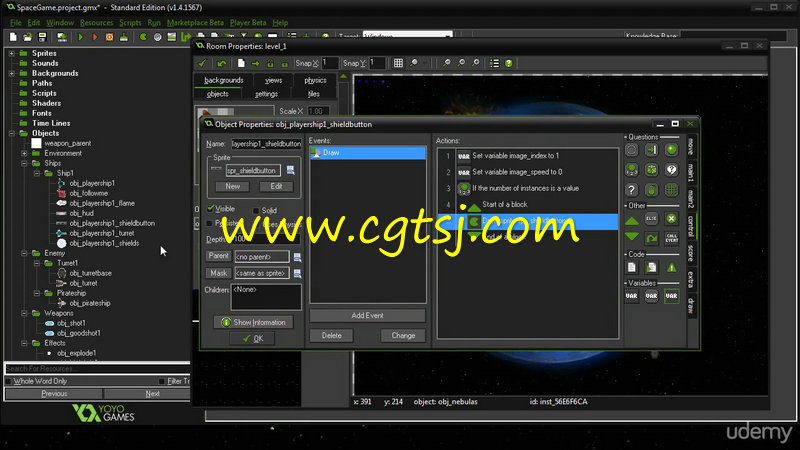This screenshot has width=800, height=450.
Task: Run the game in debug mode (orange arrow)
Action: coord(94,37)
